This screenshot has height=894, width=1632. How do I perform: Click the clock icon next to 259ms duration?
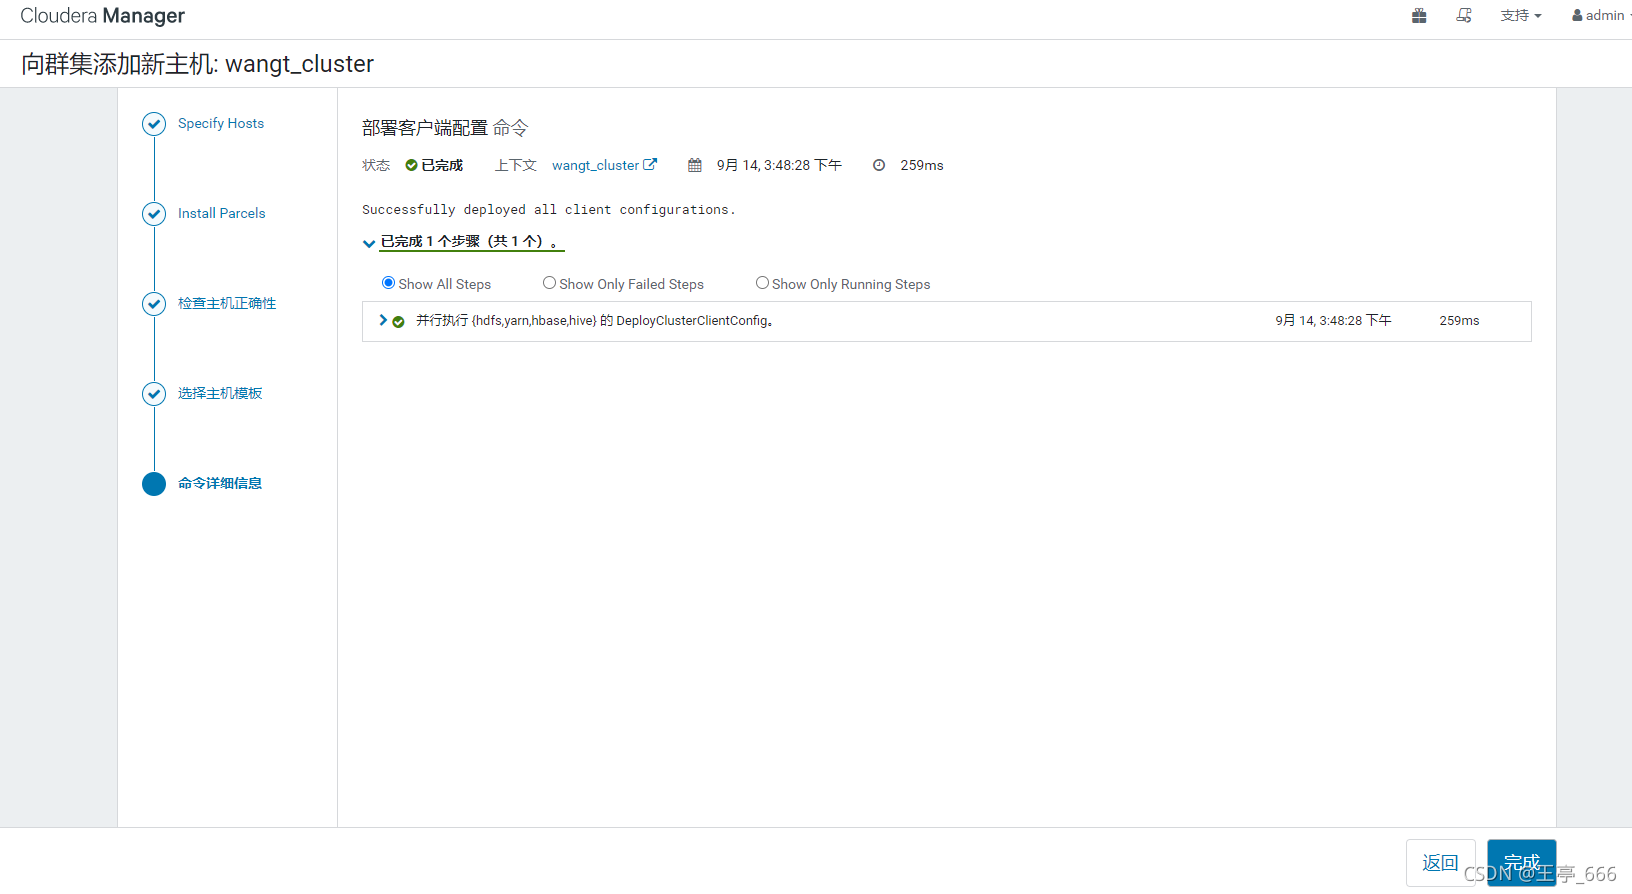[x=879, y=166]
